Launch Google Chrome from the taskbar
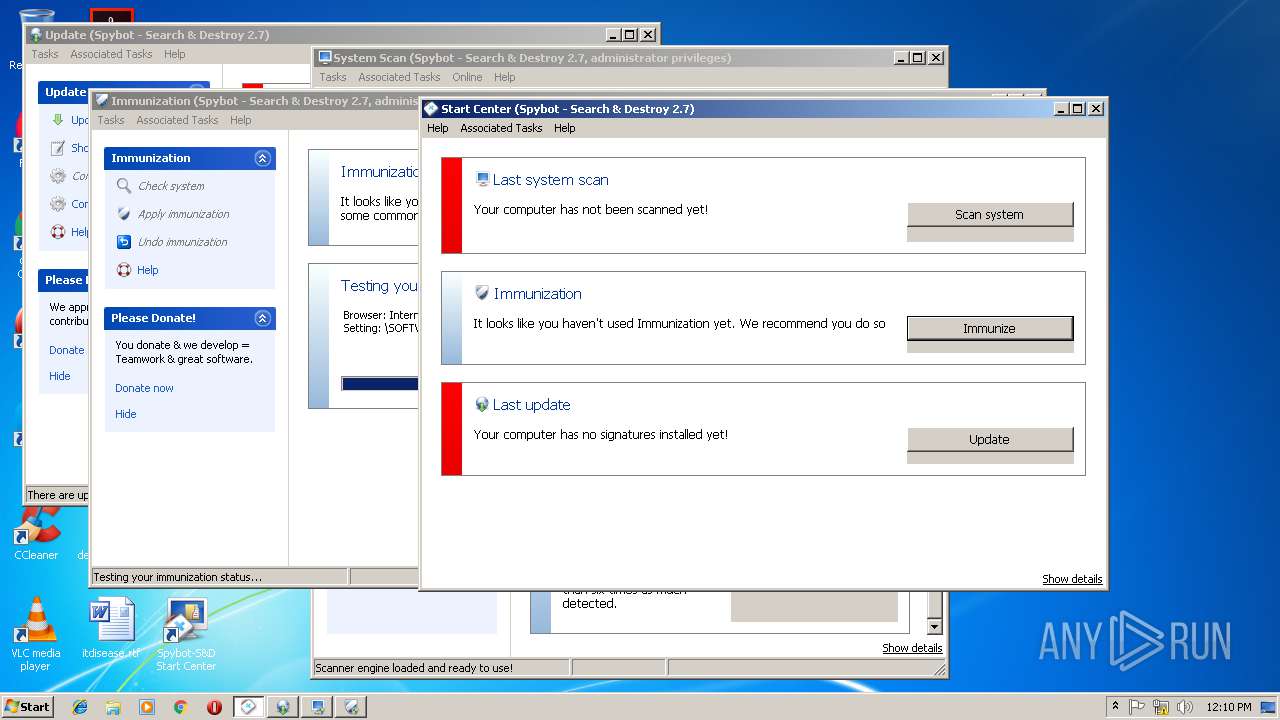The width and height of the screenshot is (1280, 720). (x=180, y=707)
